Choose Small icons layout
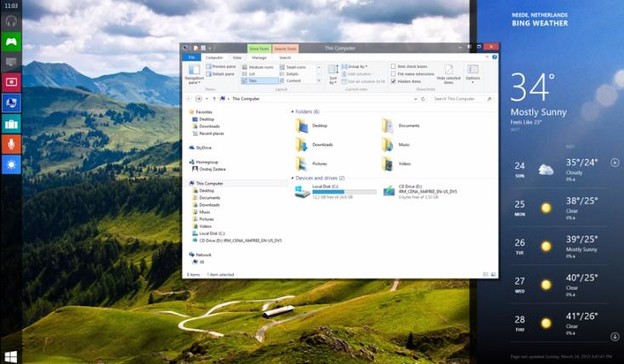The image size is (624, 364). tap(293, 67)
